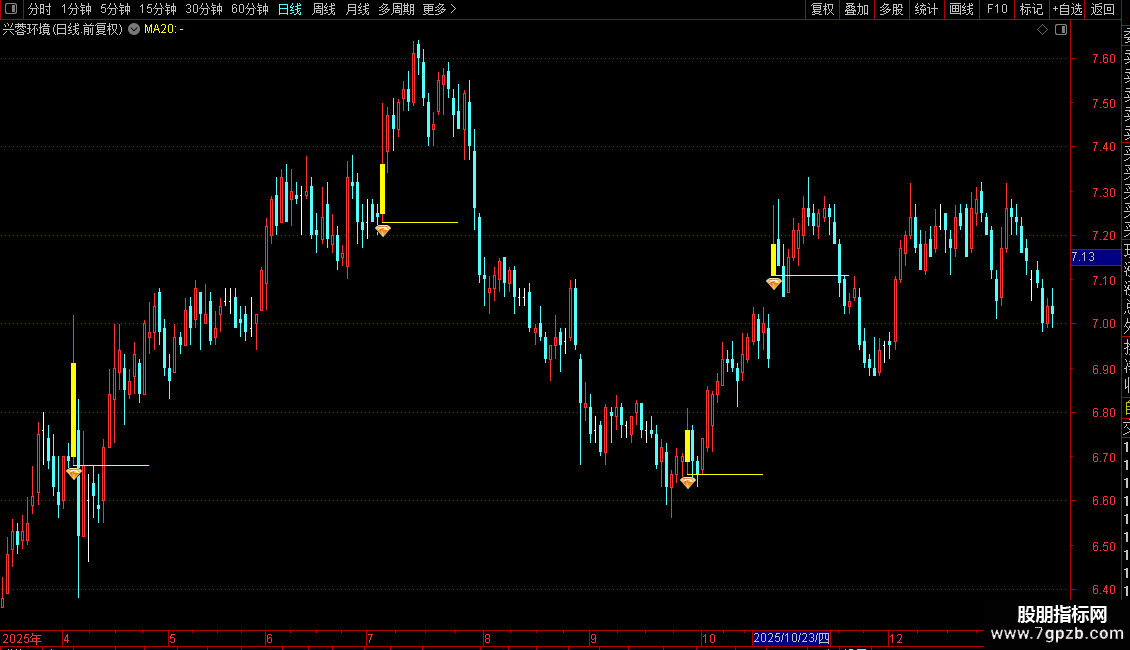Expand 更多 > period options
Screen dimensions: 1130x650
coord(439,9)
